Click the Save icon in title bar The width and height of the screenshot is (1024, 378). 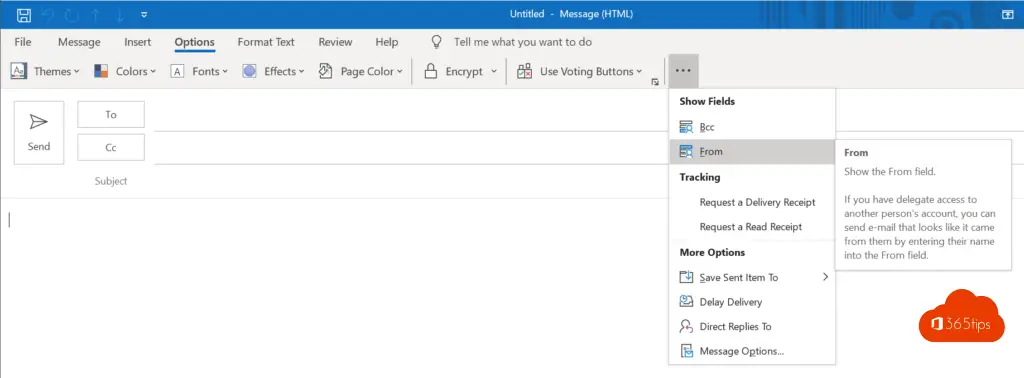pos(24,14)
